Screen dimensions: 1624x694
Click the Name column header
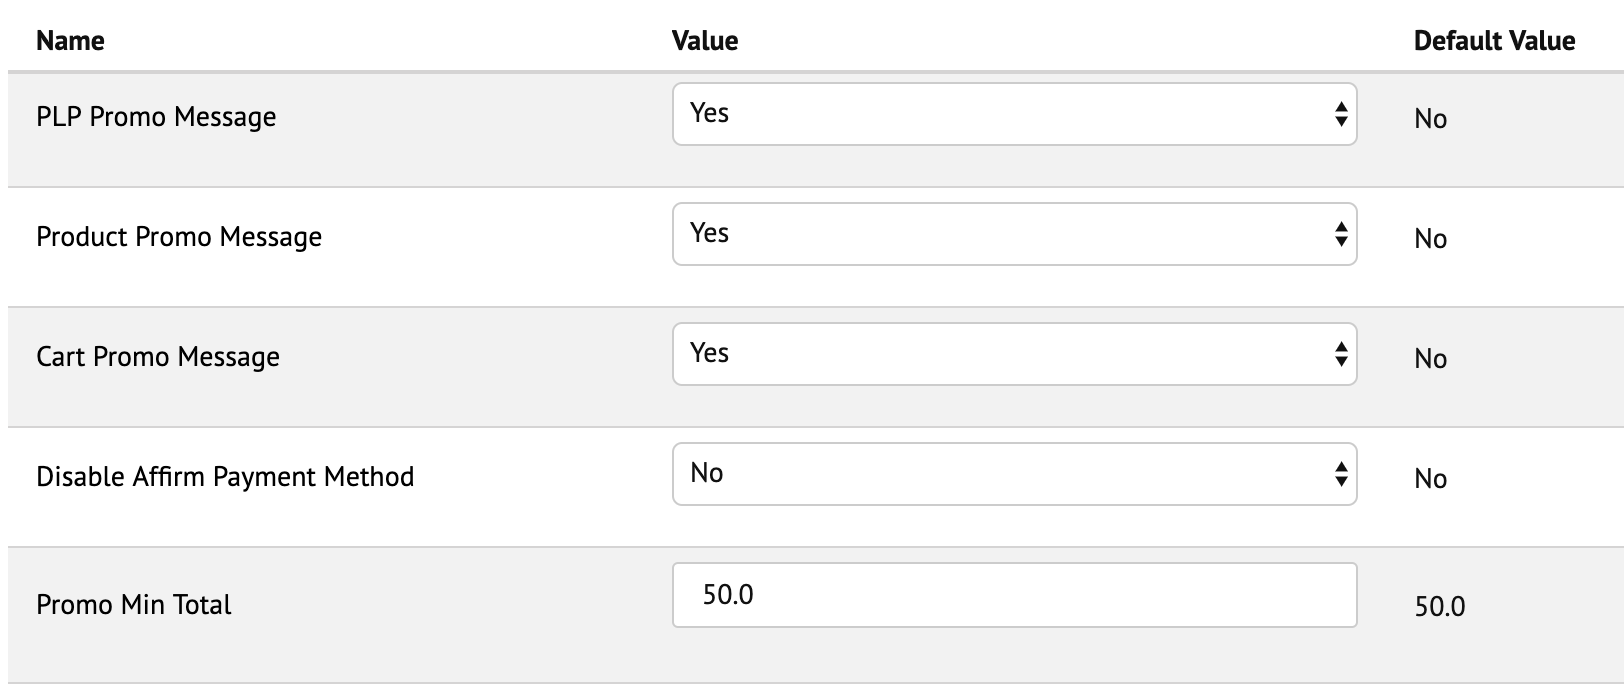click(70, 41)
